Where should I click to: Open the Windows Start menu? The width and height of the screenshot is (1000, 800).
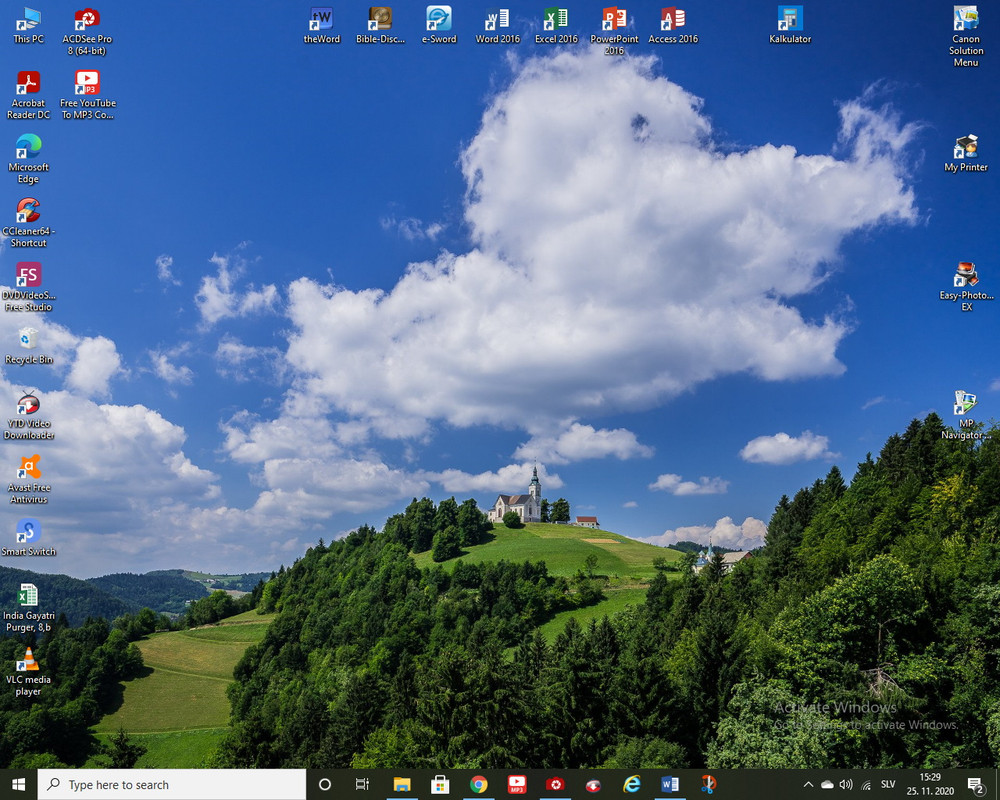[18, 784]
